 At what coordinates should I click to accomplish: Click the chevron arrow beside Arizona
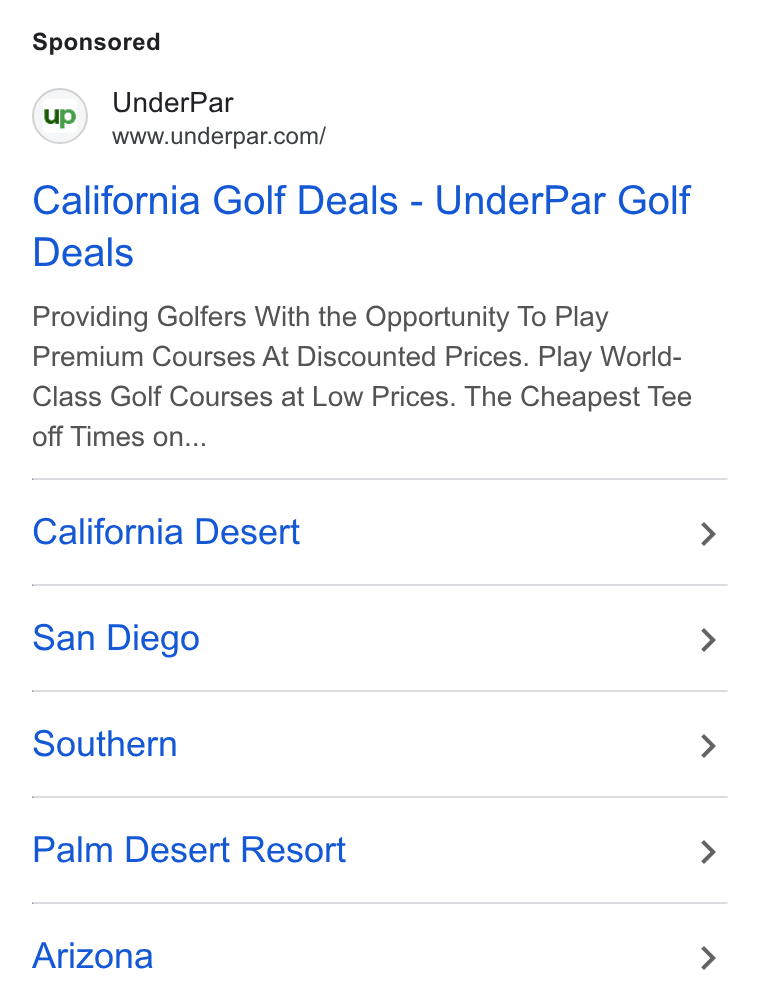pos(708,958)
